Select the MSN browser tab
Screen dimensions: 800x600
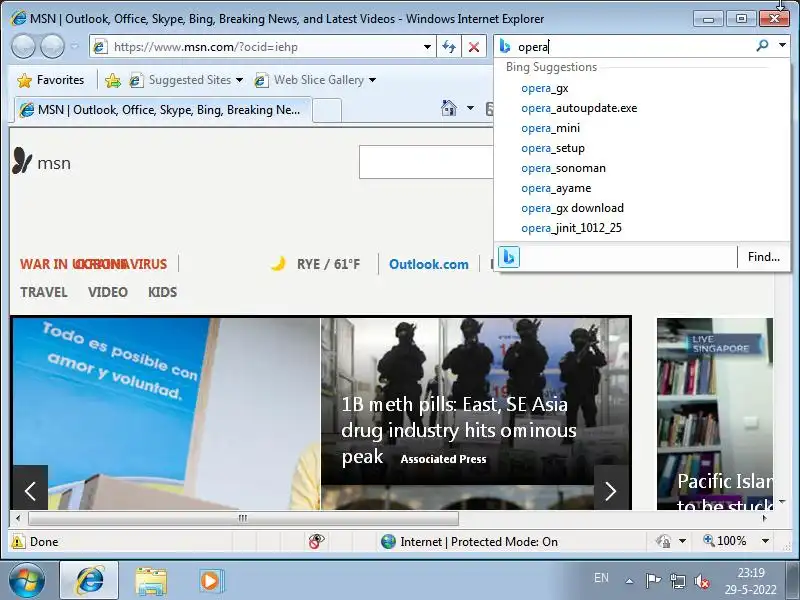[x=162, y=110]
